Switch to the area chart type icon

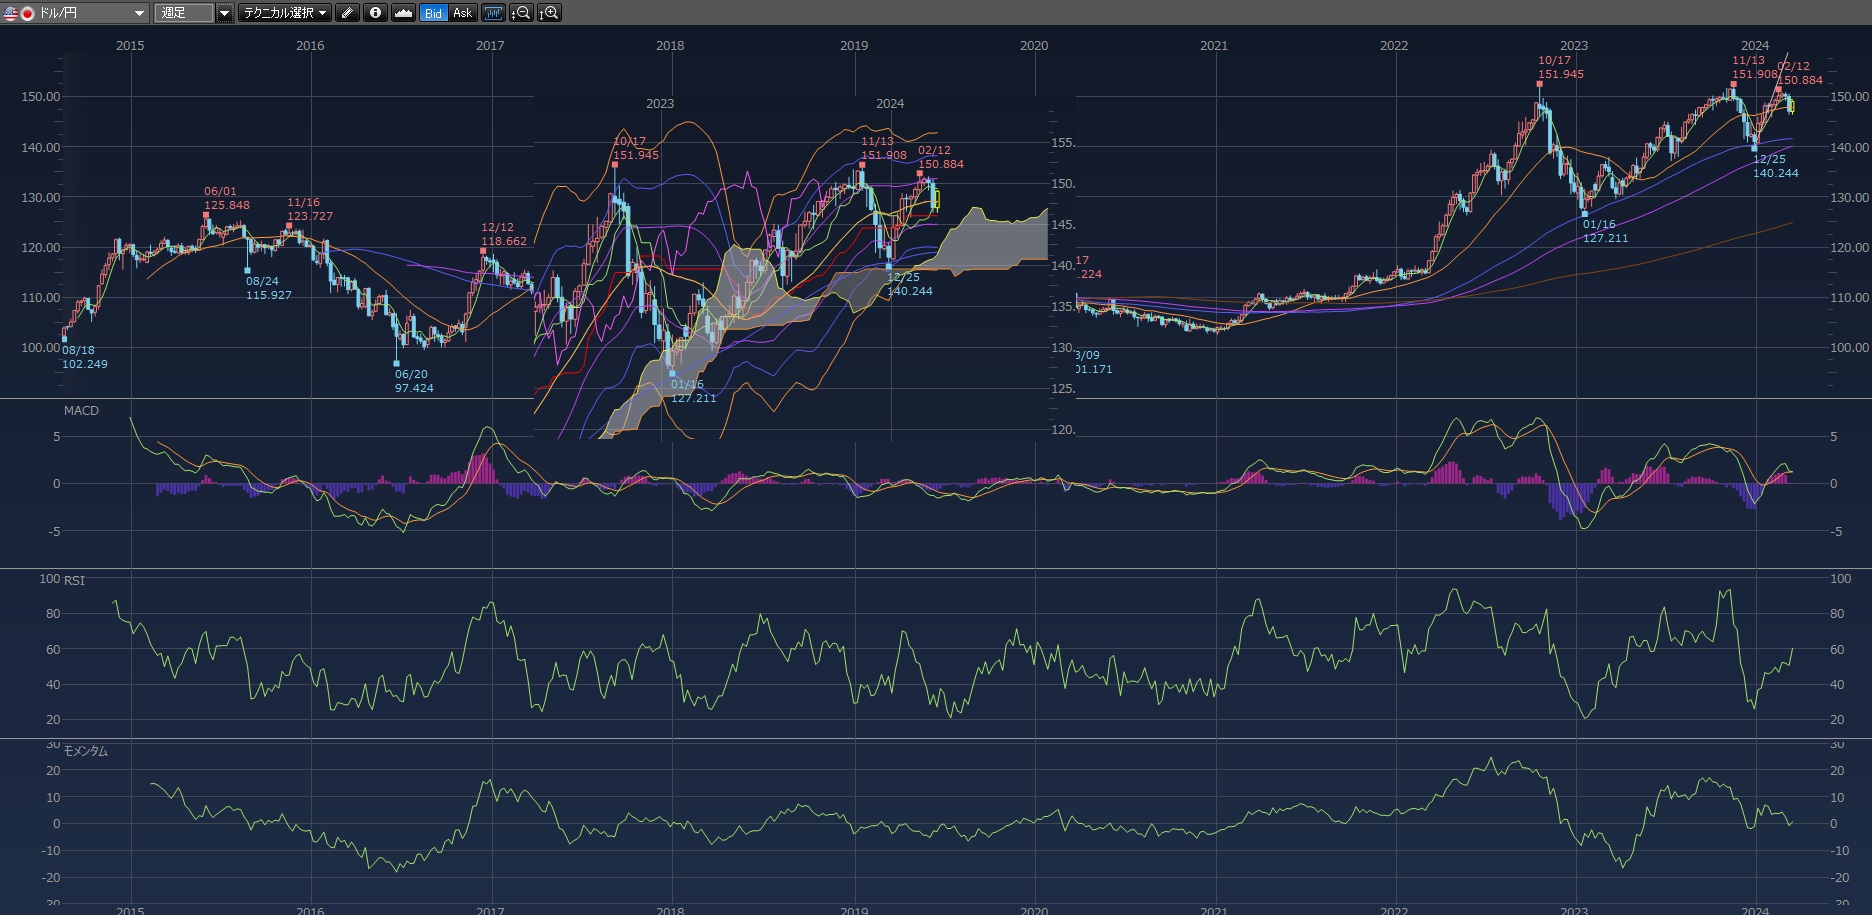(x=403, y=13)
